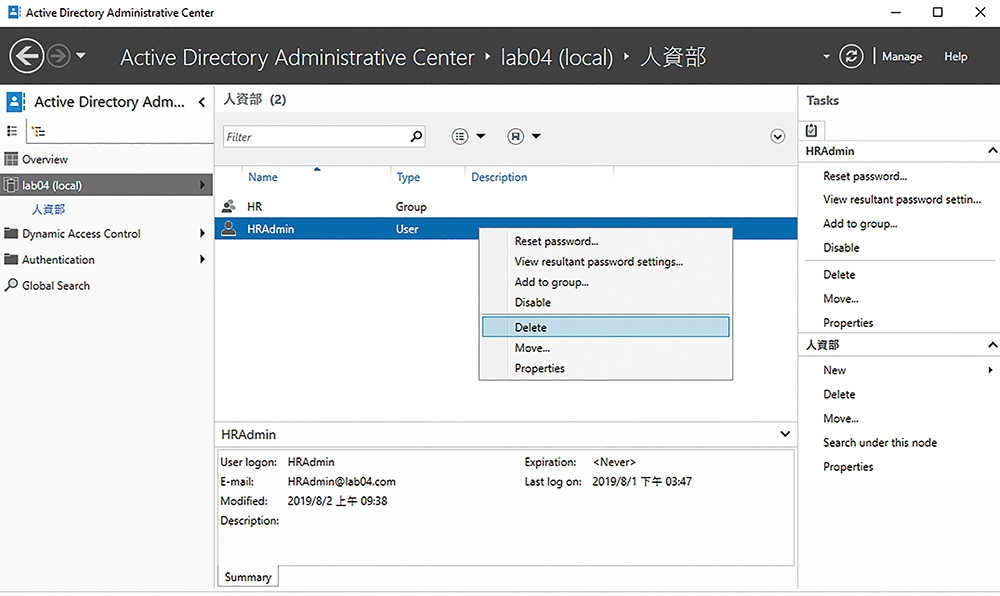Screen dimensions: 1000x596
Task: Switch navigation pane to tree view
Action: [x=39, y=131]
